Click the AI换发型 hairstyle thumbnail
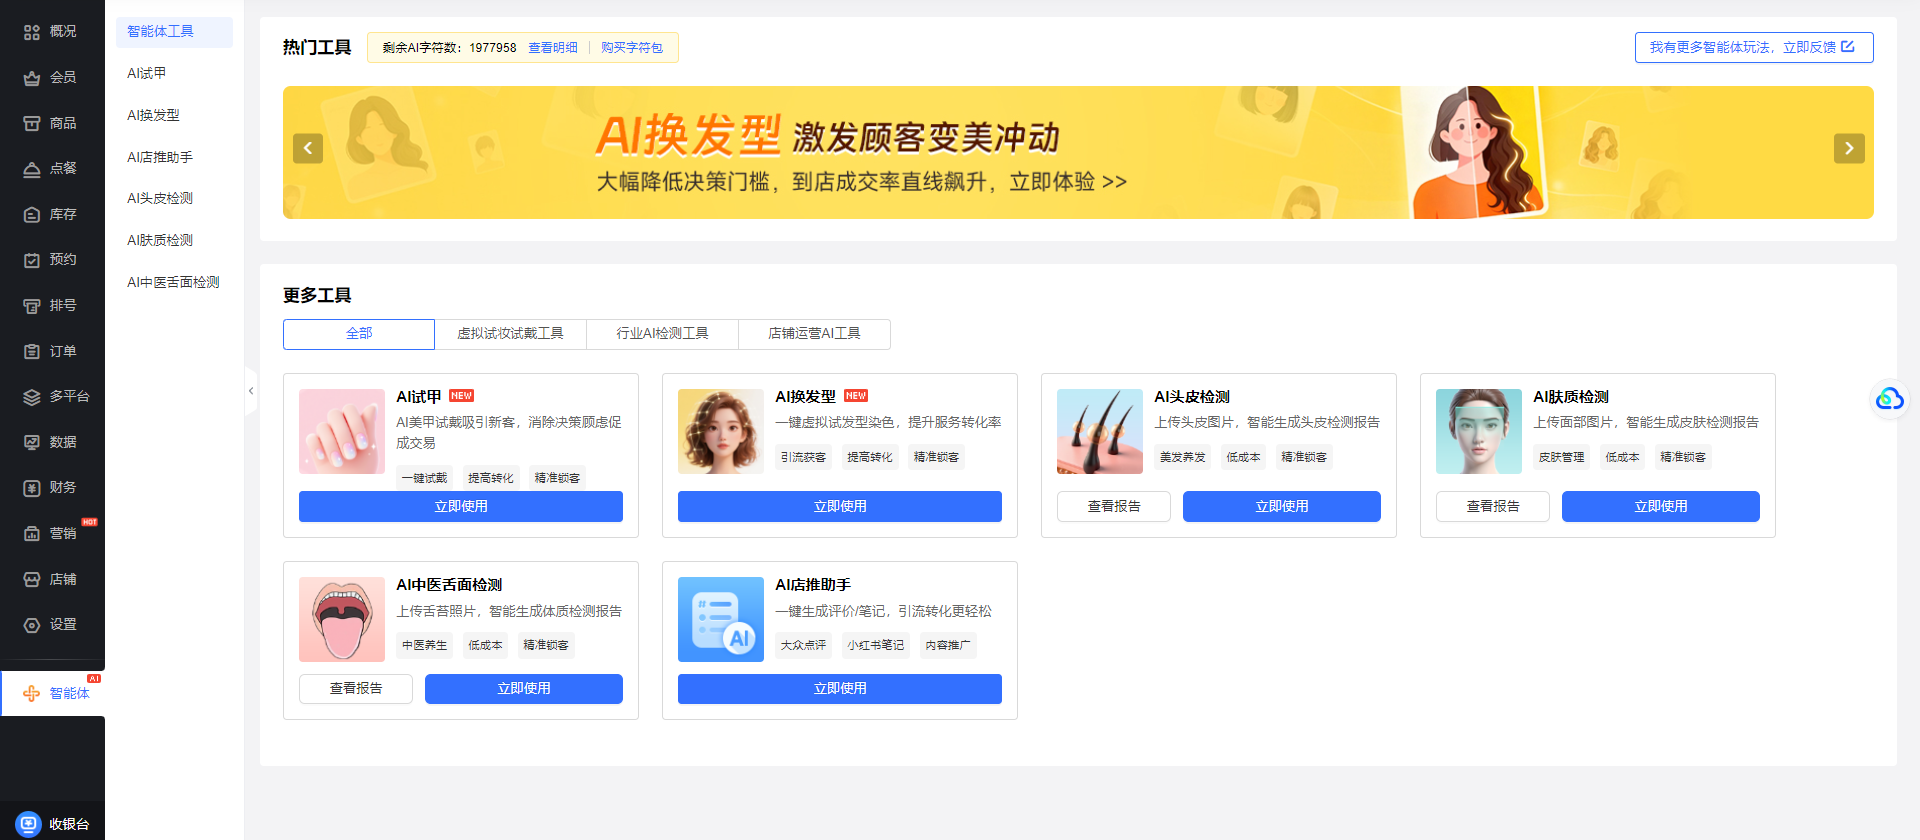1920x840 pixels. click(x=721, y=432)
